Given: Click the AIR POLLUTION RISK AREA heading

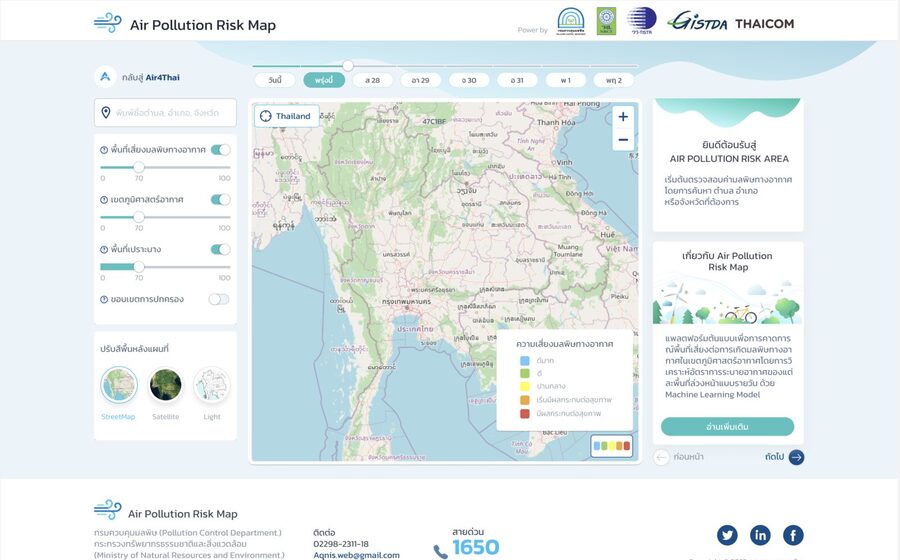Looking at the screenshot, I should (729, 159).
